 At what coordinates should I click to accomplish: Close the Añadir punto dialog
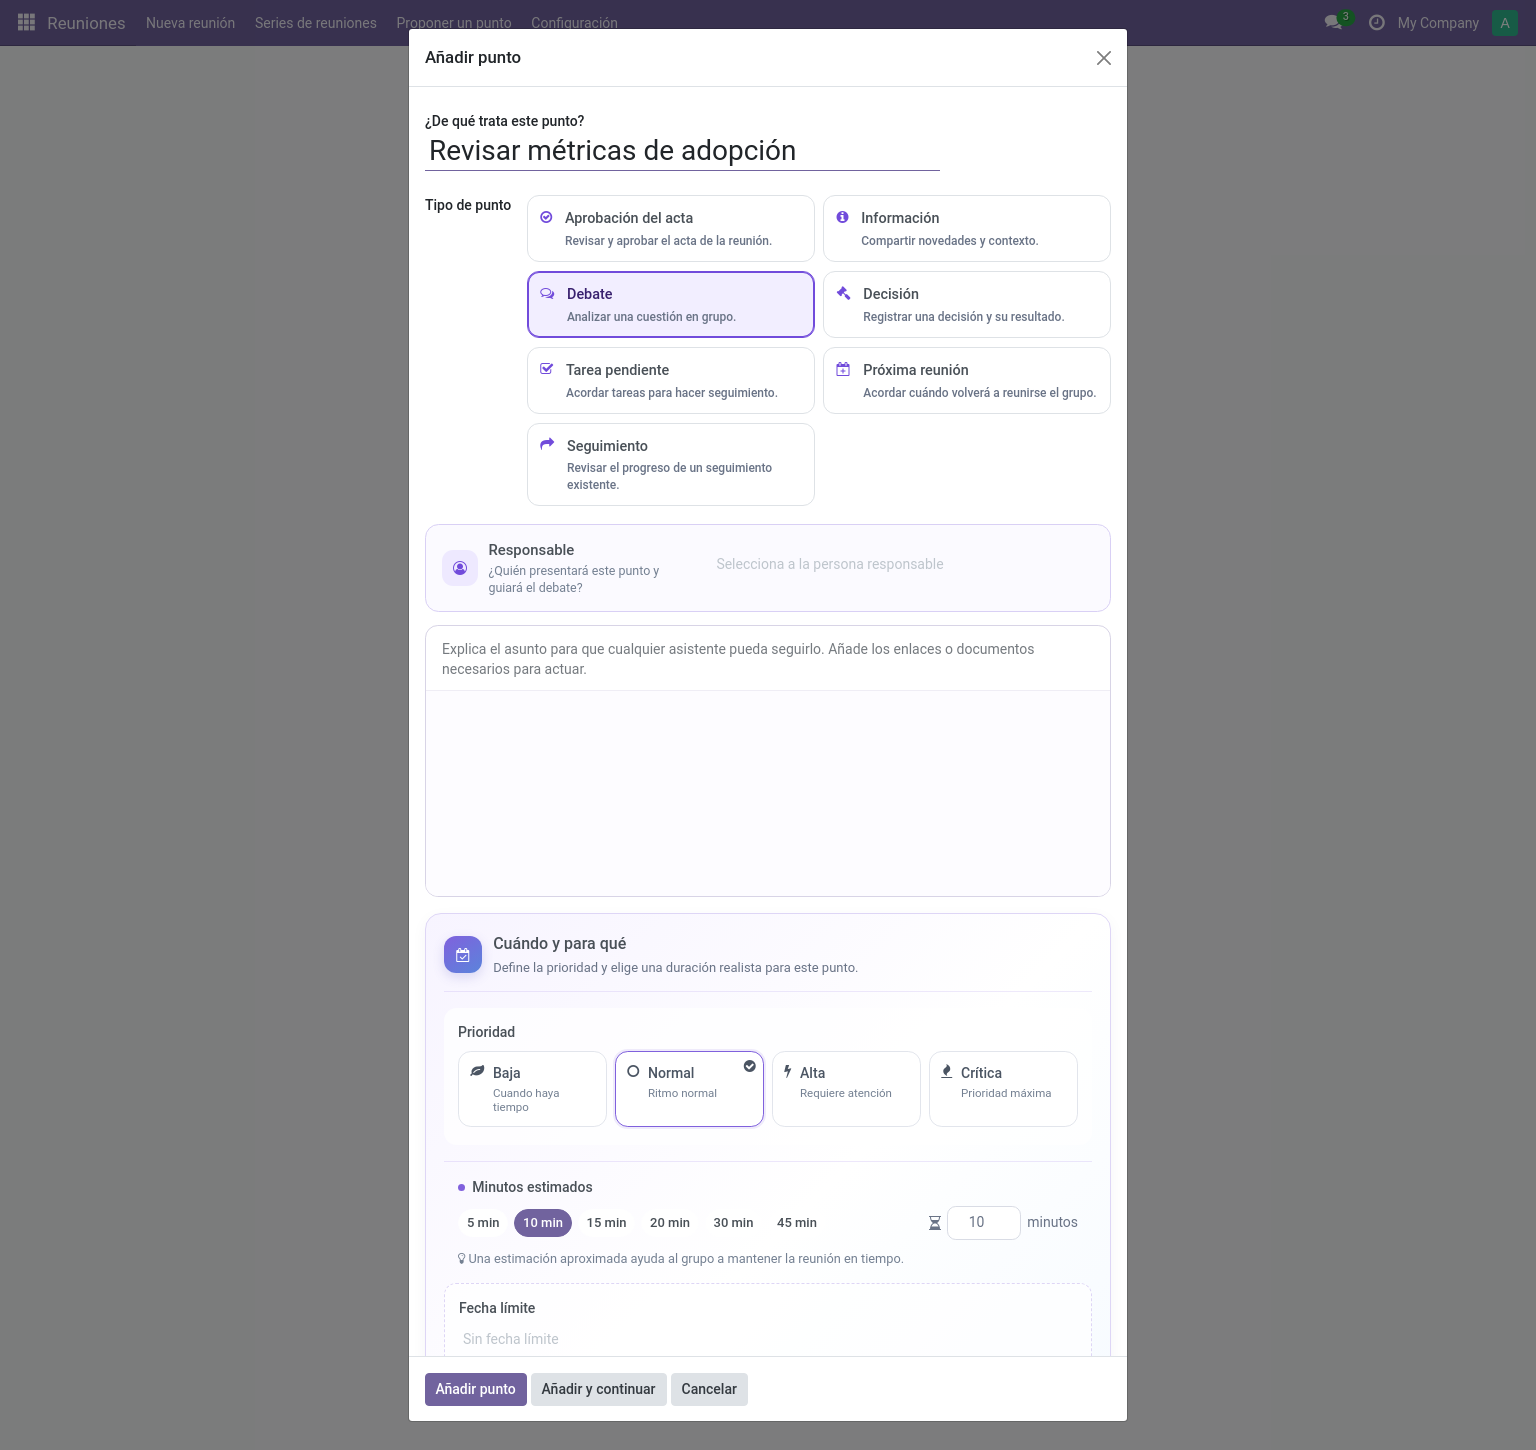(1104, 58)
